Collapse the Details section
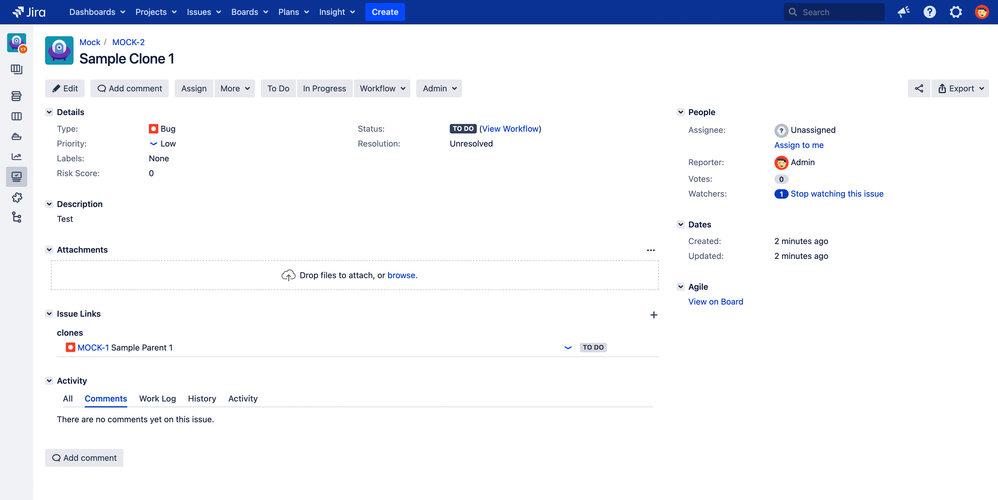The image size is (998, 500). [49, 113]
